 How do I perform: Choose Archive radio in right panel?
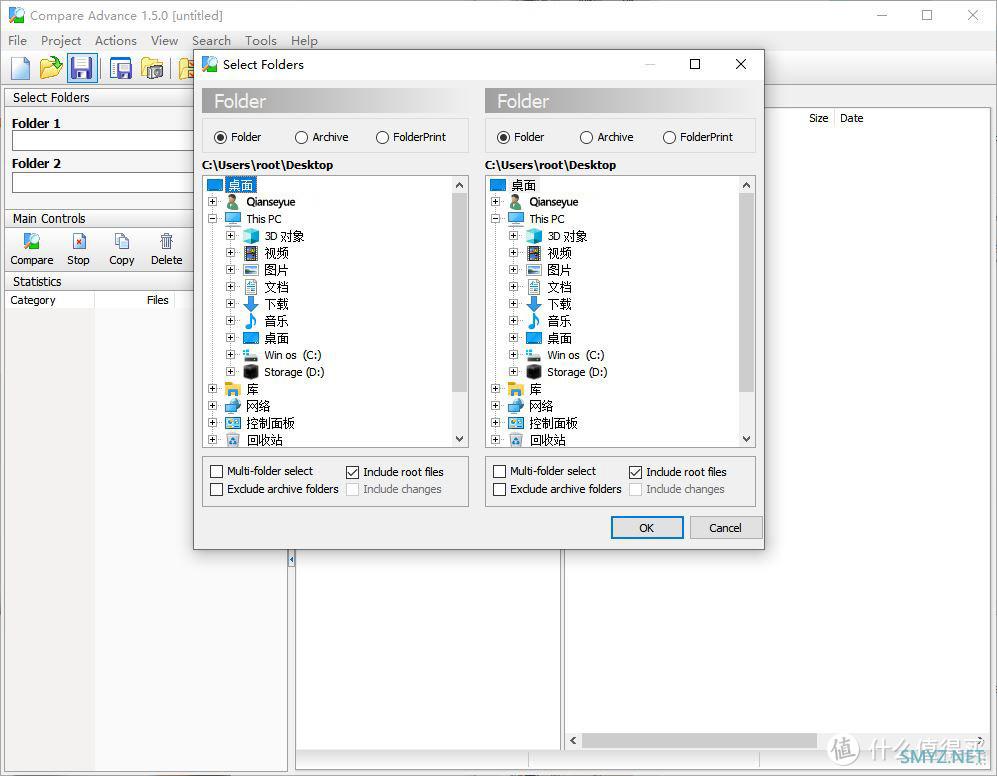tap(586, 137)
